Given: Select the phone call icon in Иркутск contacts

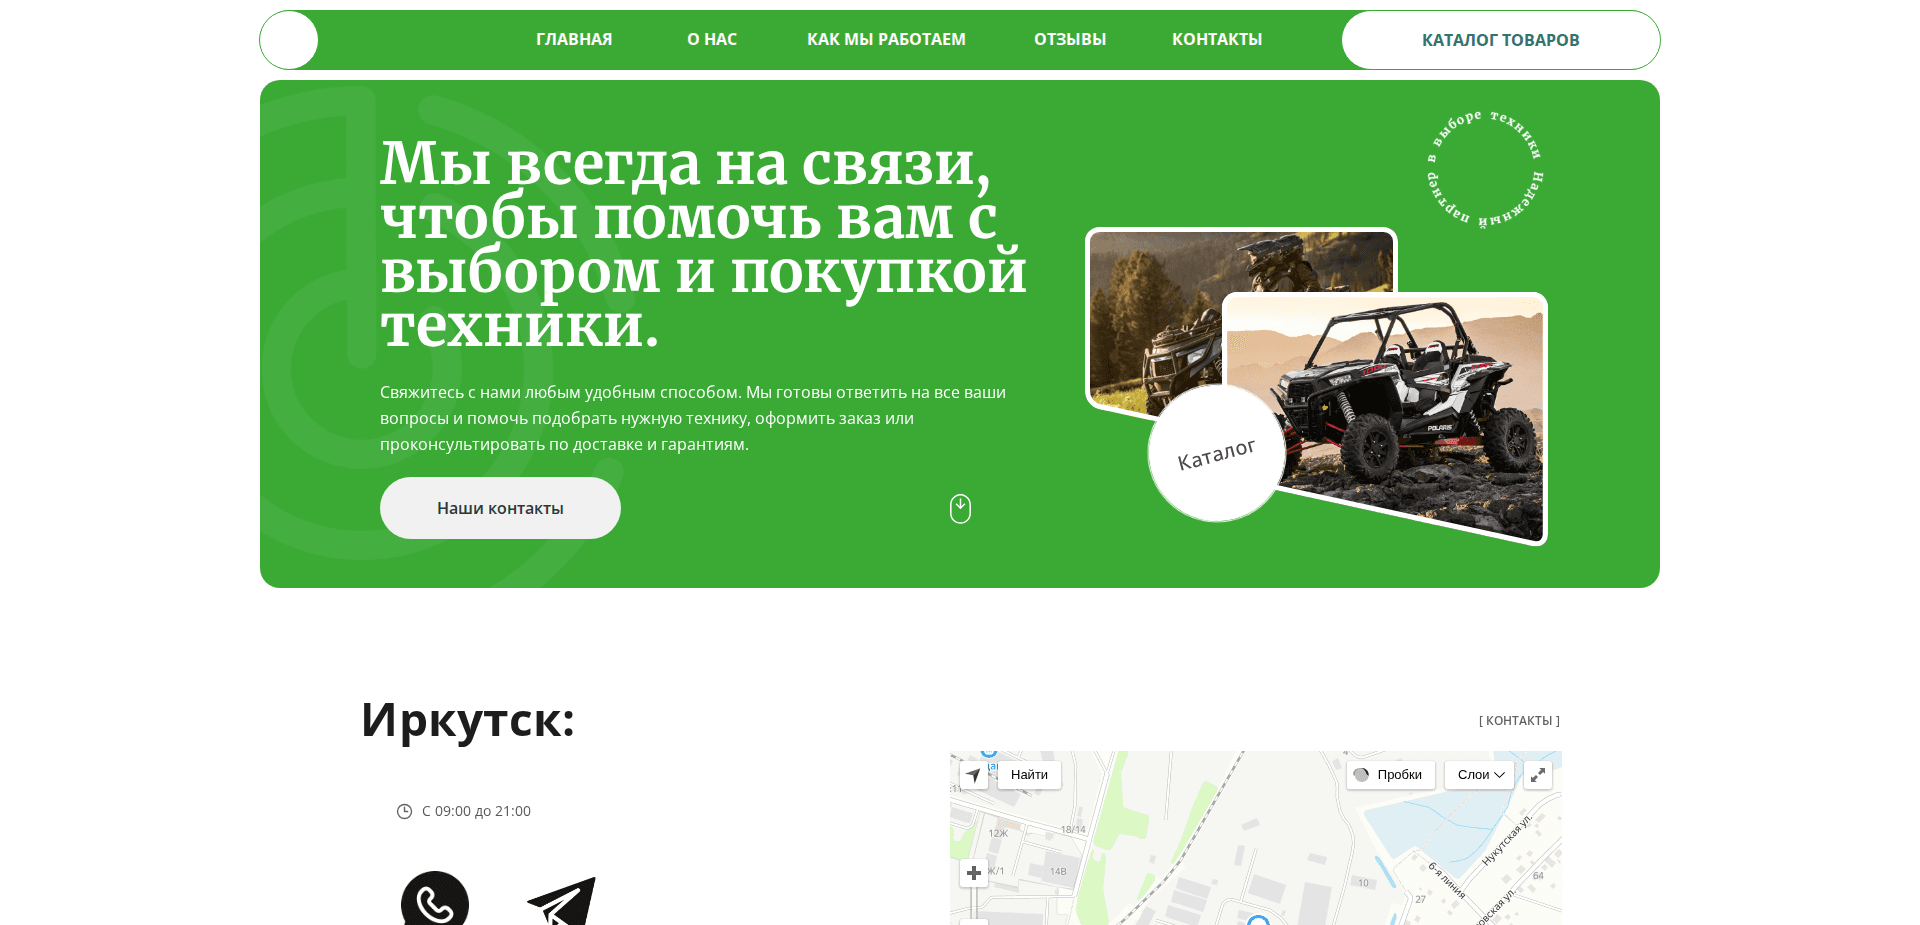Looking at the screenshot, I should point(435,901).
